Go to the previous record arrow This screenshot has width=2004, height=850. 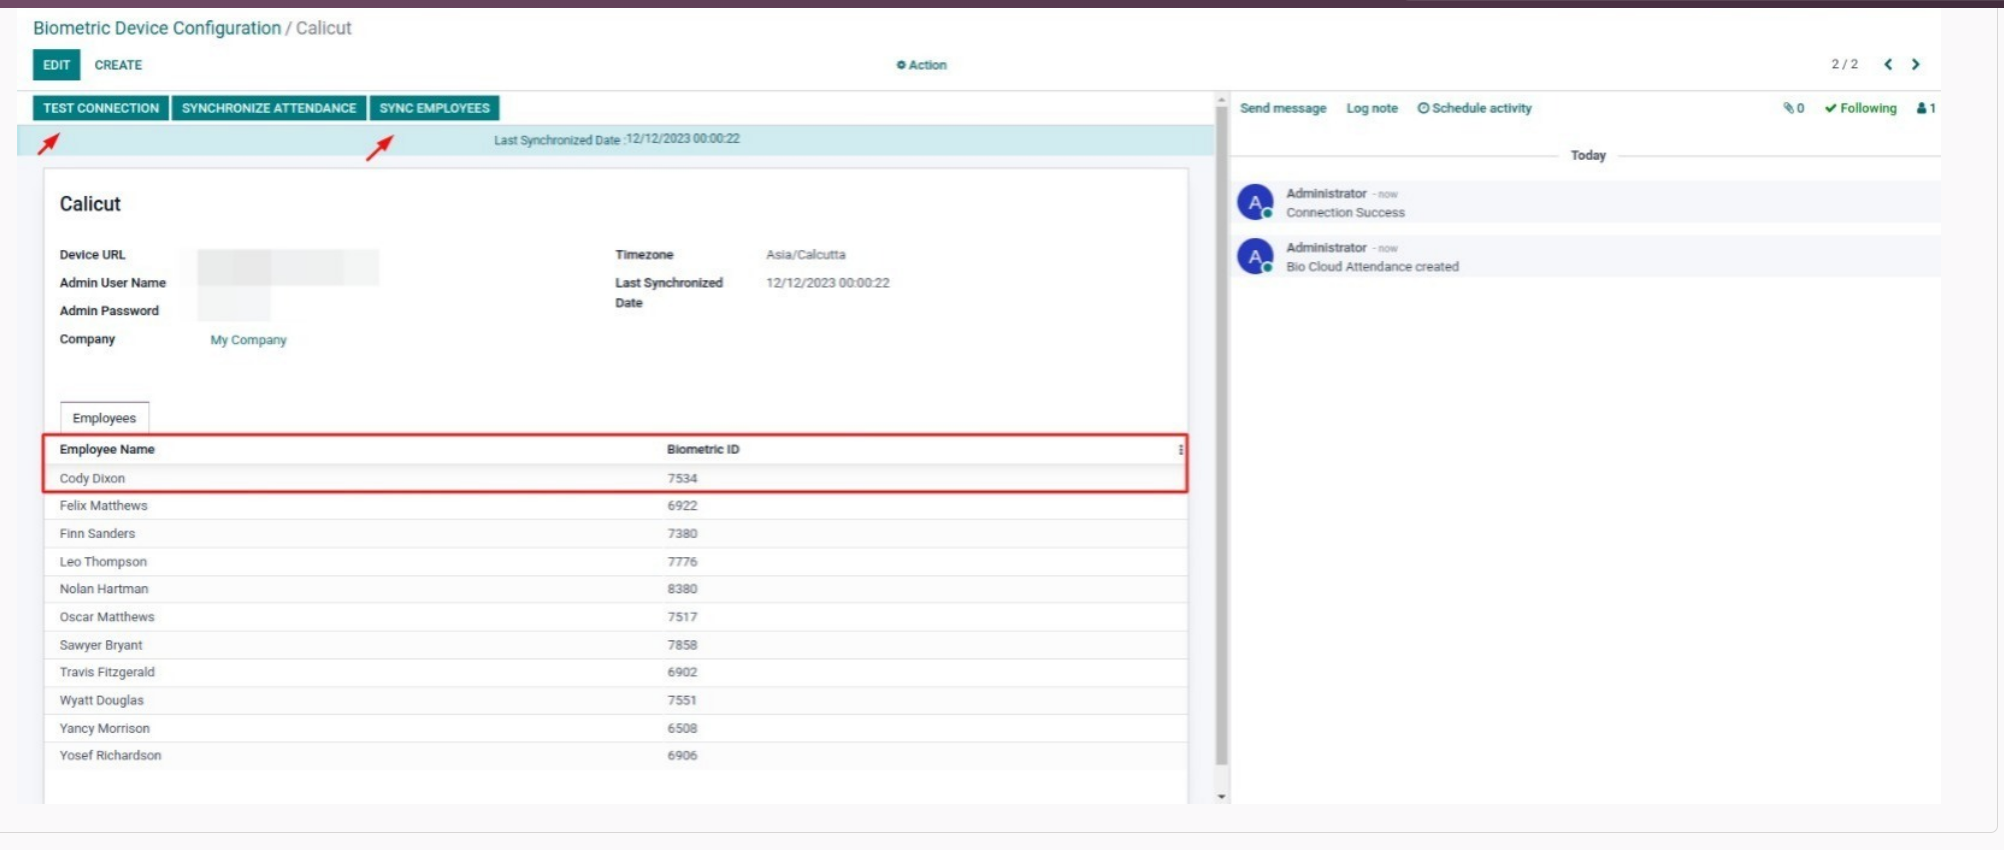[1888, 64]
